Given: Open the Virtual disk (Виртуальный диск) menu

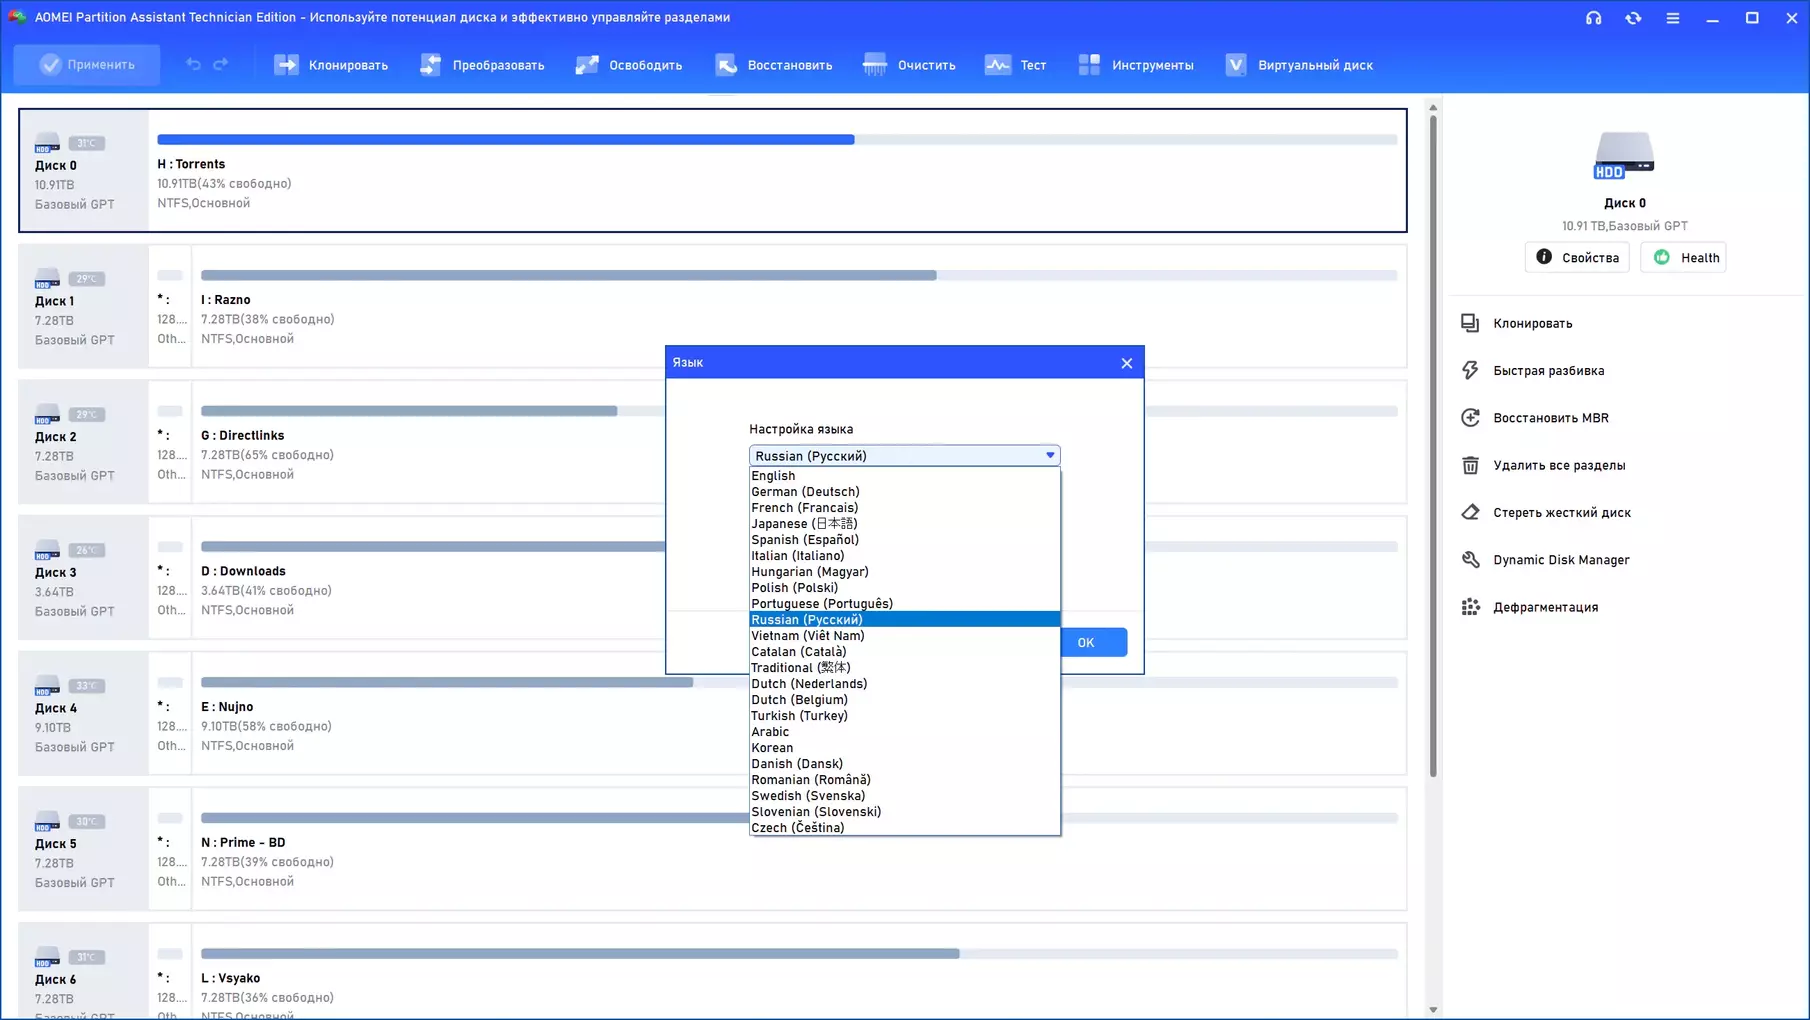Looking at the screenshot, I should 1299,65.
